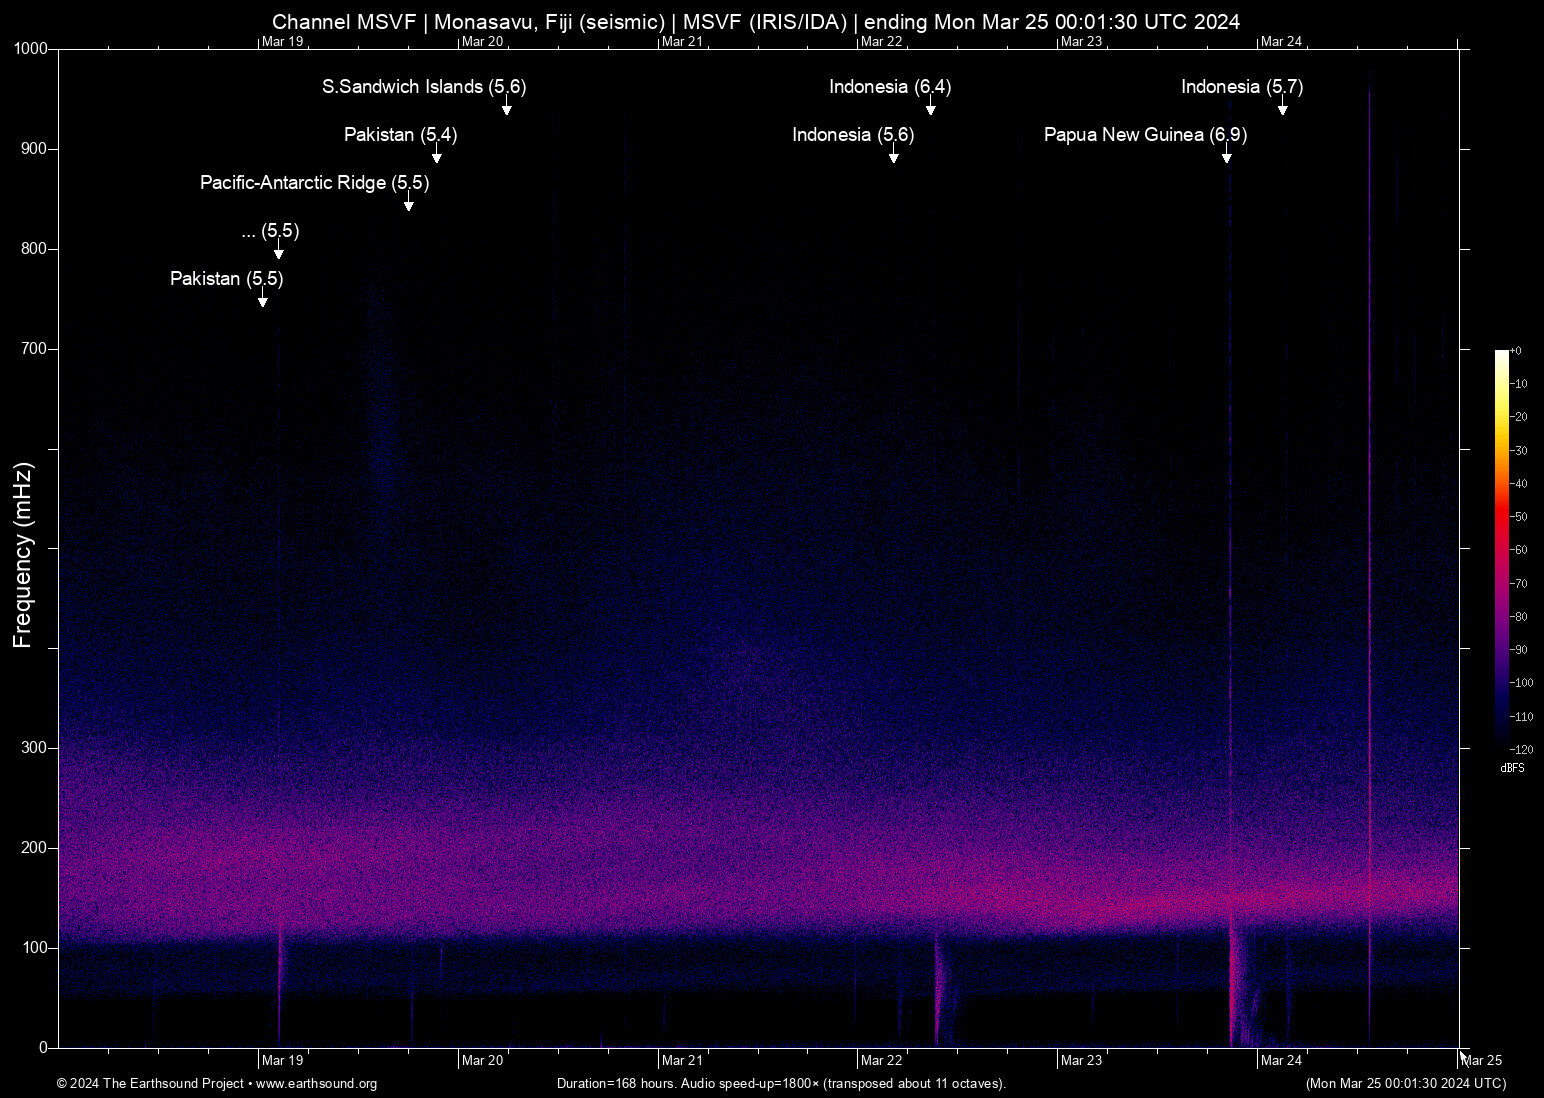This screenshot has width=1544, height=1098.
Task: Select Mar 24 on the bottom date axis
Action: [1281, 1061]
